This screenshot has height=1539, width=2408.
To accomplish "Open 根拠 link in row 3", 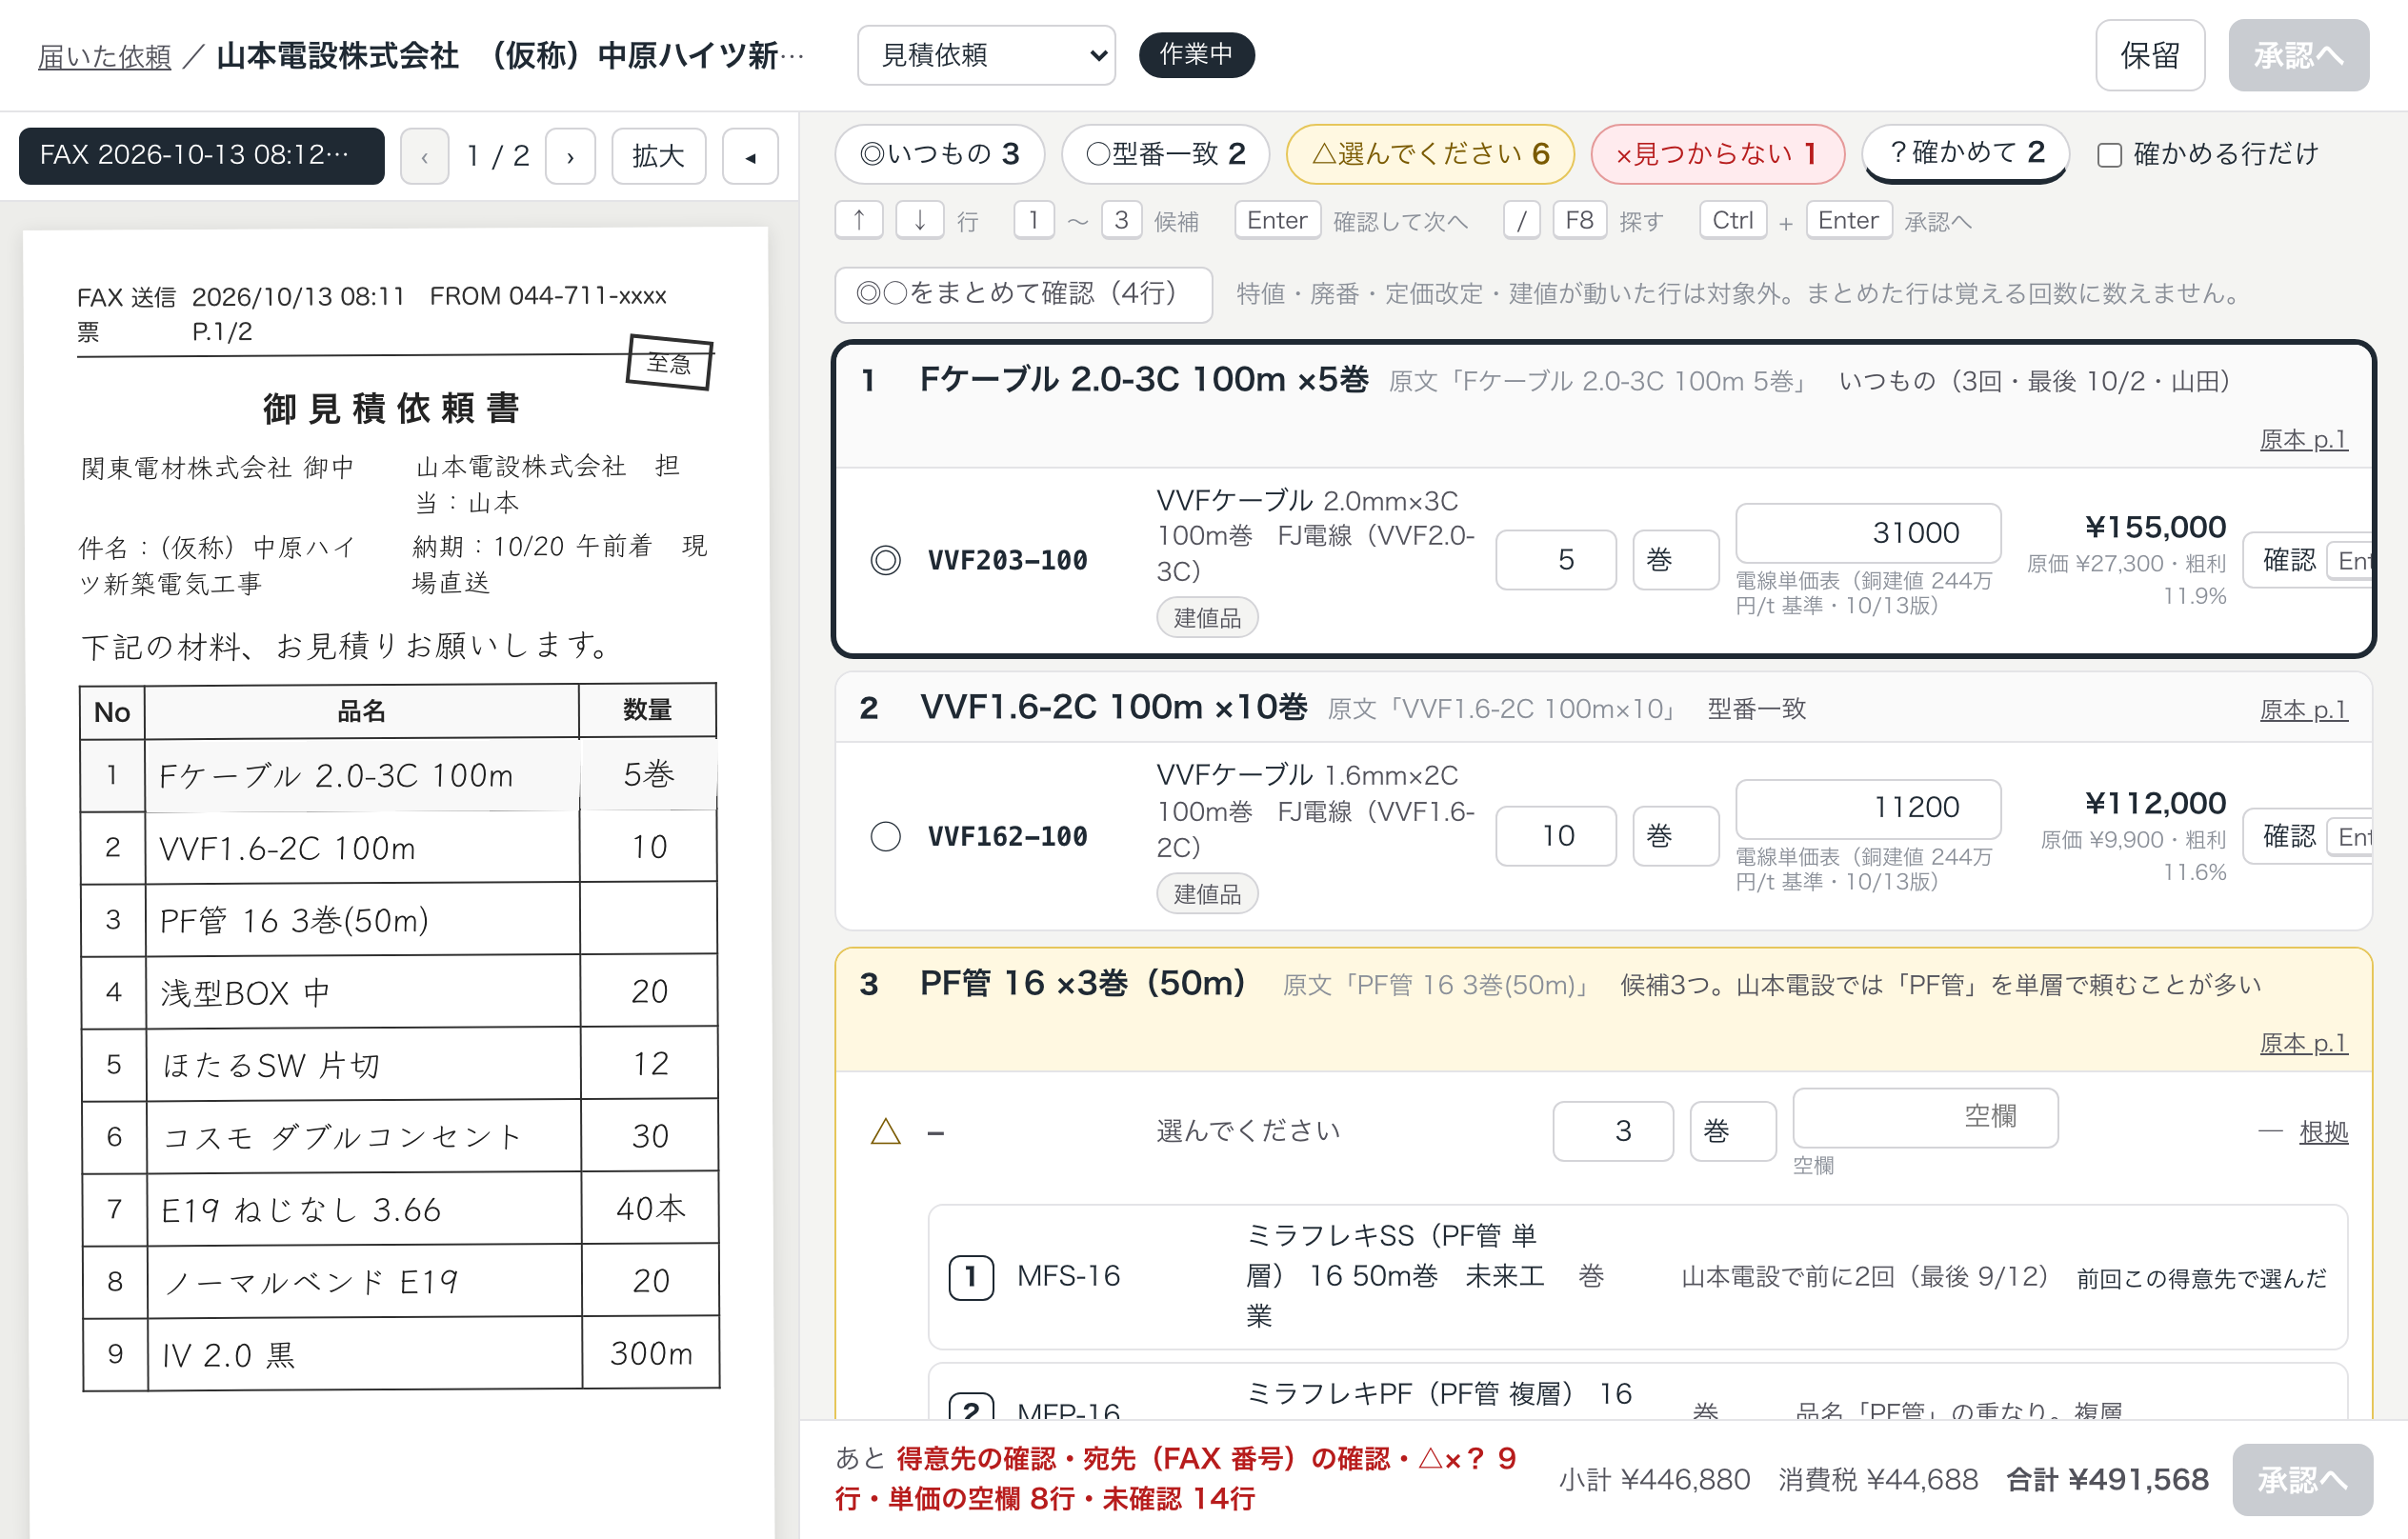I will (x=2323, y=1132).
